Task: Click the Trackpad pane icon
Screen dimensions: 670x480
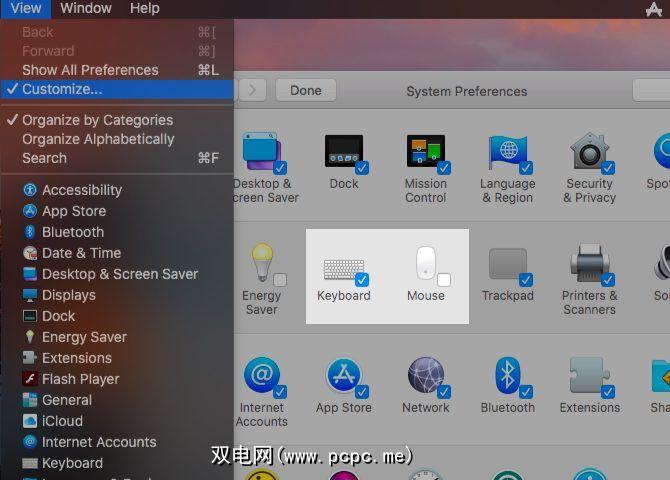Action: (508, 263)
